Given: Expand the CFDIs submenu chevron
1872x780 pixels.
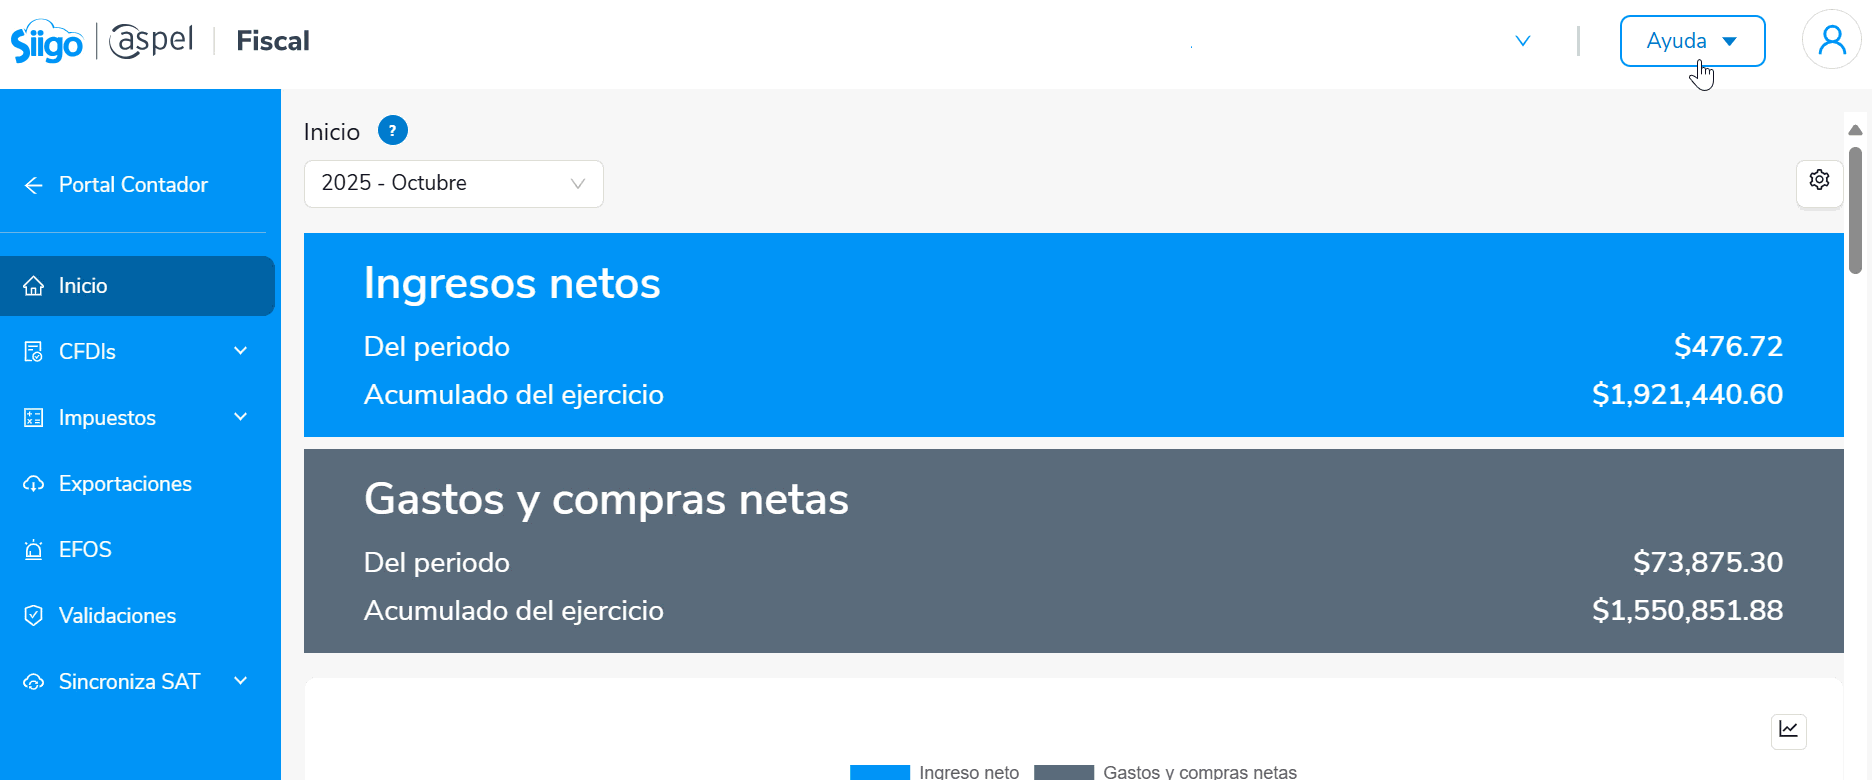Looking at the screenshot, I should pos(240,351).
